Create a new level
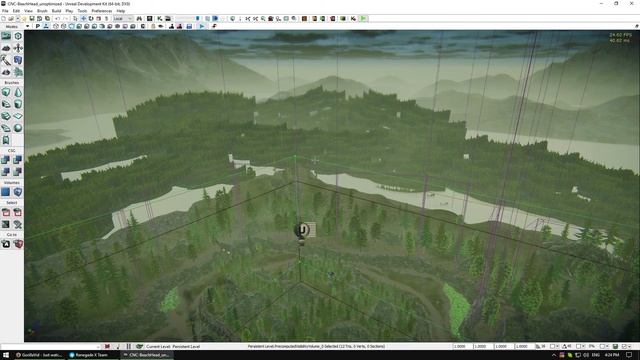Image resolution: width=640 pixels, height=360 pixels. pos(4,19)
